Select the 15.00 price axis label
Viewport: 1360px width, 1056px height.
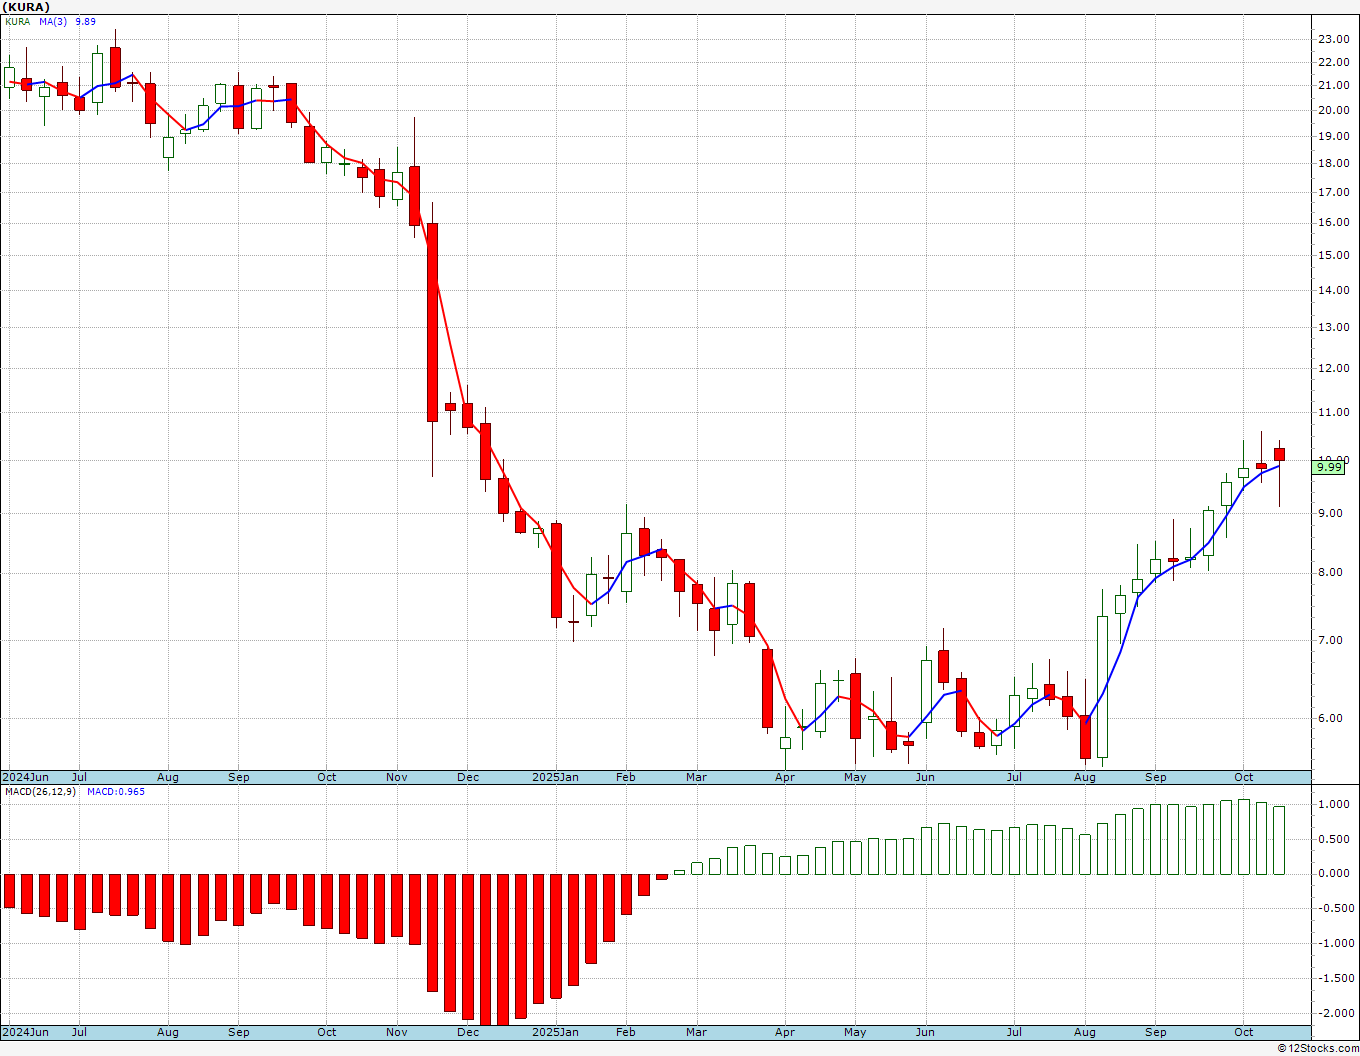[1332, 255]
